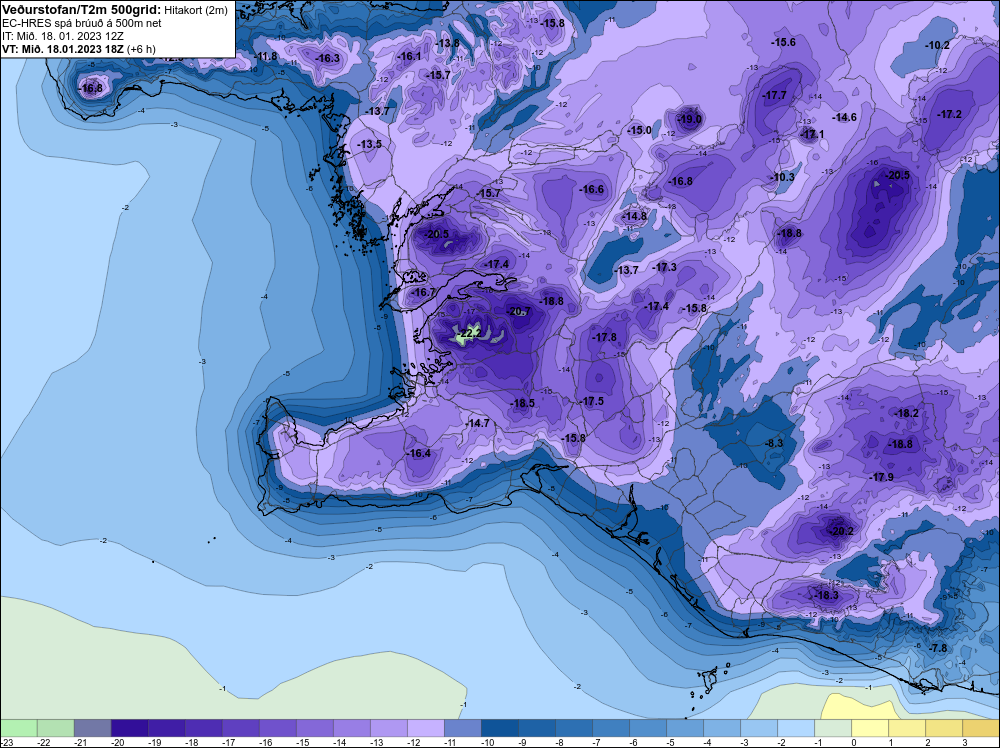The height and width of the screenshot is (748, 1000).
Task: Click the -13.8 temperature label
Action: tap(448, 43)
